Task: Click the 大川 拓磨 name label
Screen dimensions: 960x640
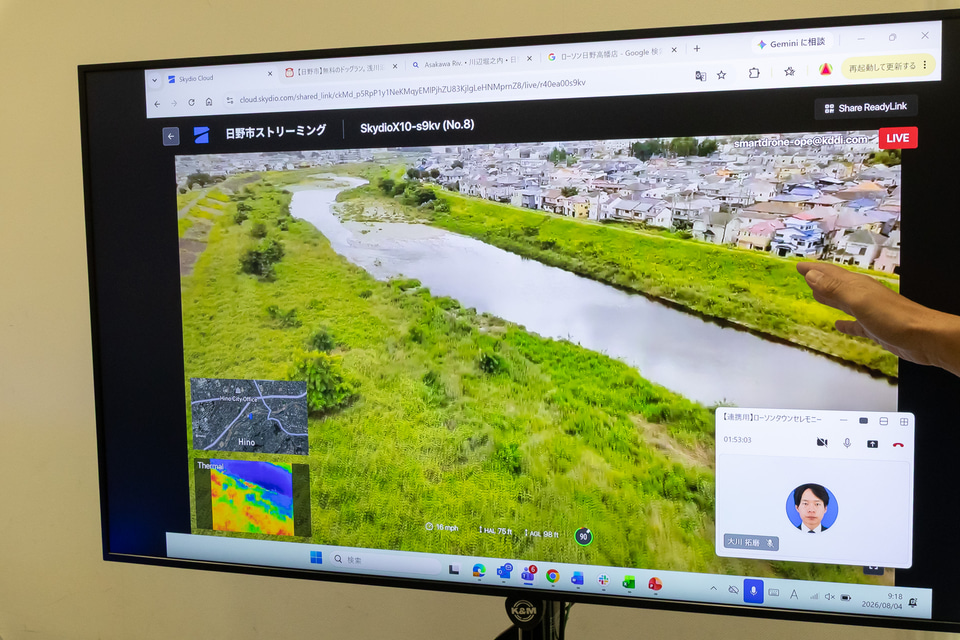Action: click(x=751, y=543)
